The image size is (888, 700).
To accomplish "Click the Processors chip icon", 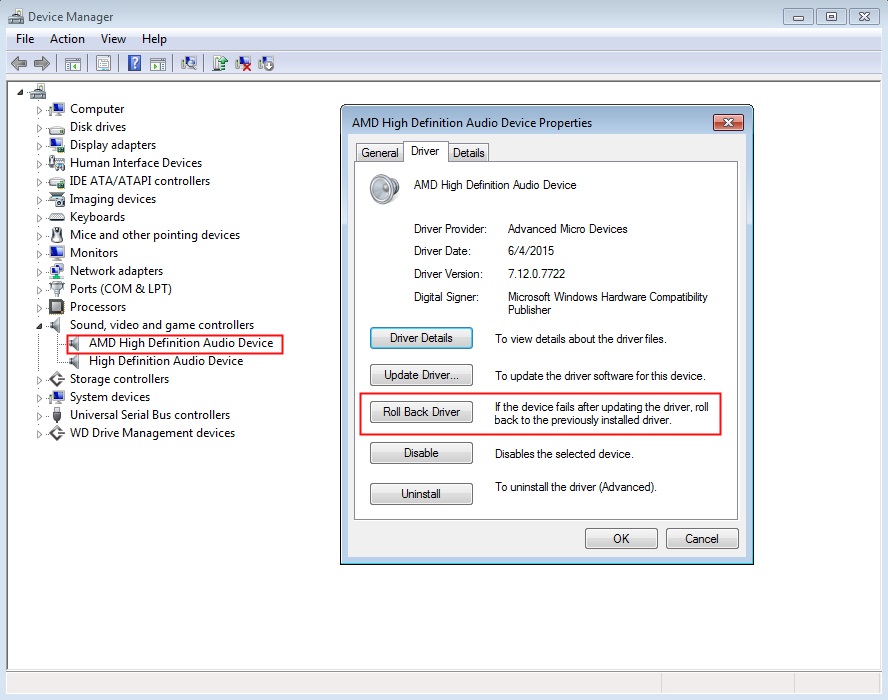I will (57, 307).
